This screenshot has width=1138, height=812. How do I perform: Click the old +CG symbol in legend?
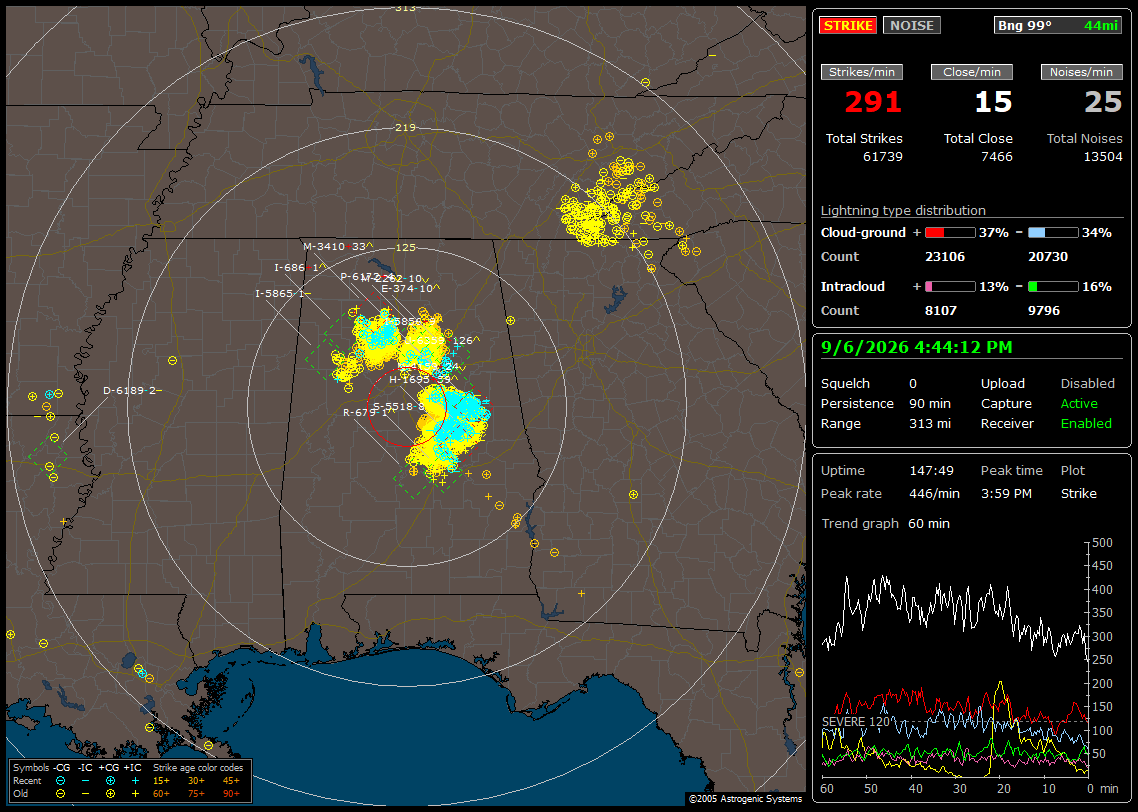[110, 794]
